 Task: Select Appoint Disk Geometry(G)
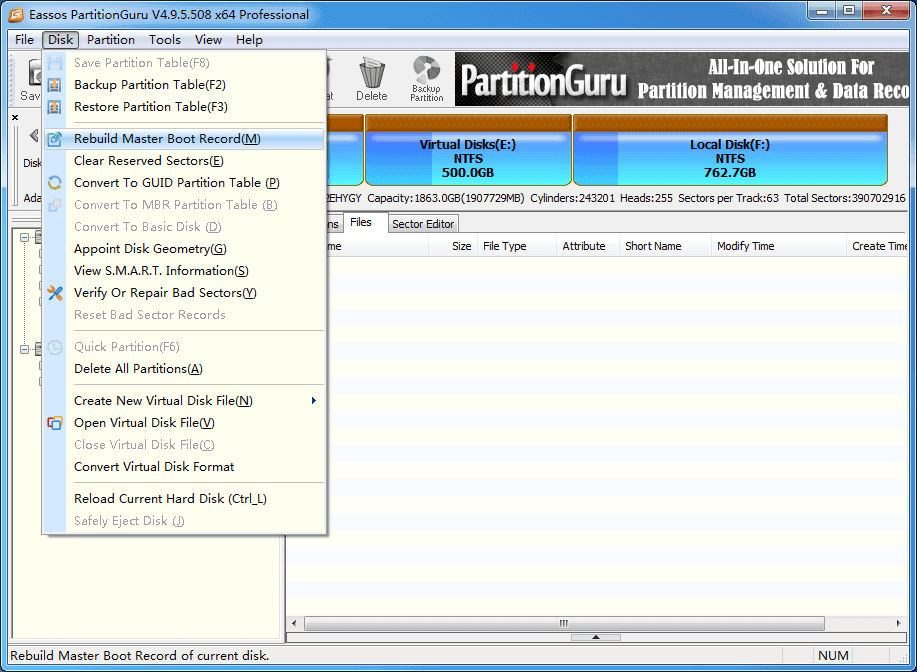point(184,249)
